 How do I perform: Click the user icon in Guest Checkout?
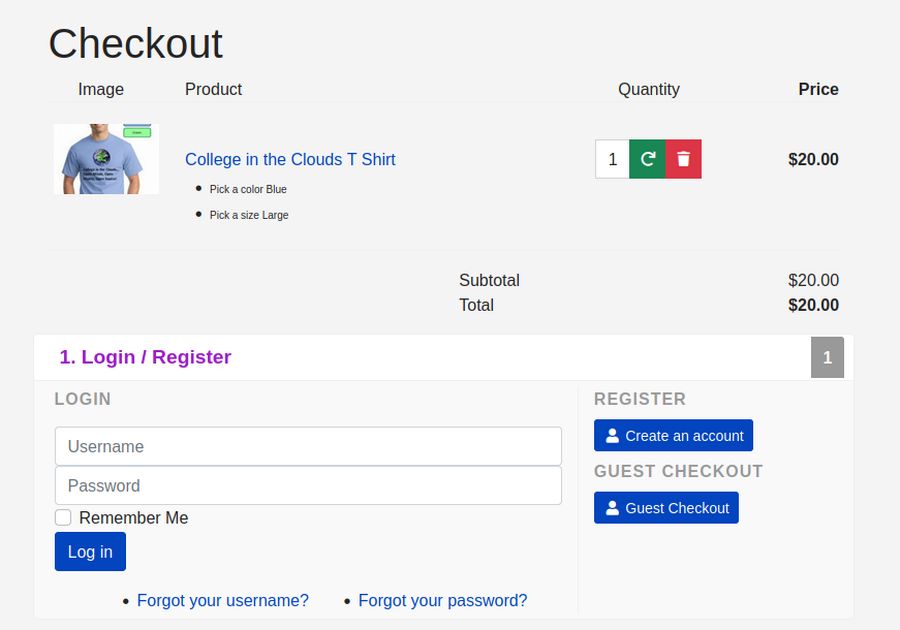pyautogui.click(x=613, y=508)
